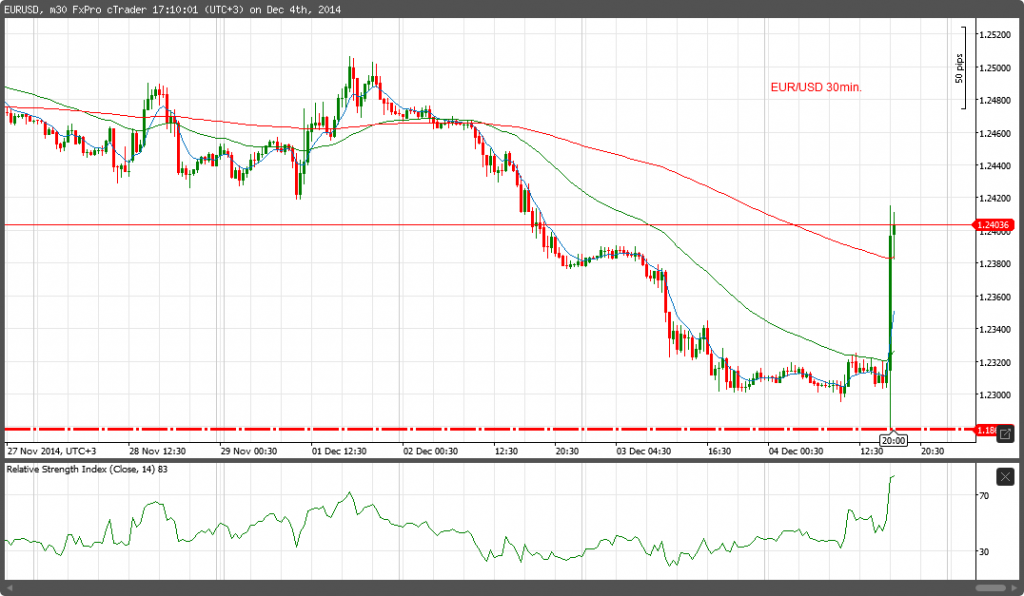1024x596 pixels.
Task: Open the pop-out icon beside the 1.18 label
Action: [1006, 432]
